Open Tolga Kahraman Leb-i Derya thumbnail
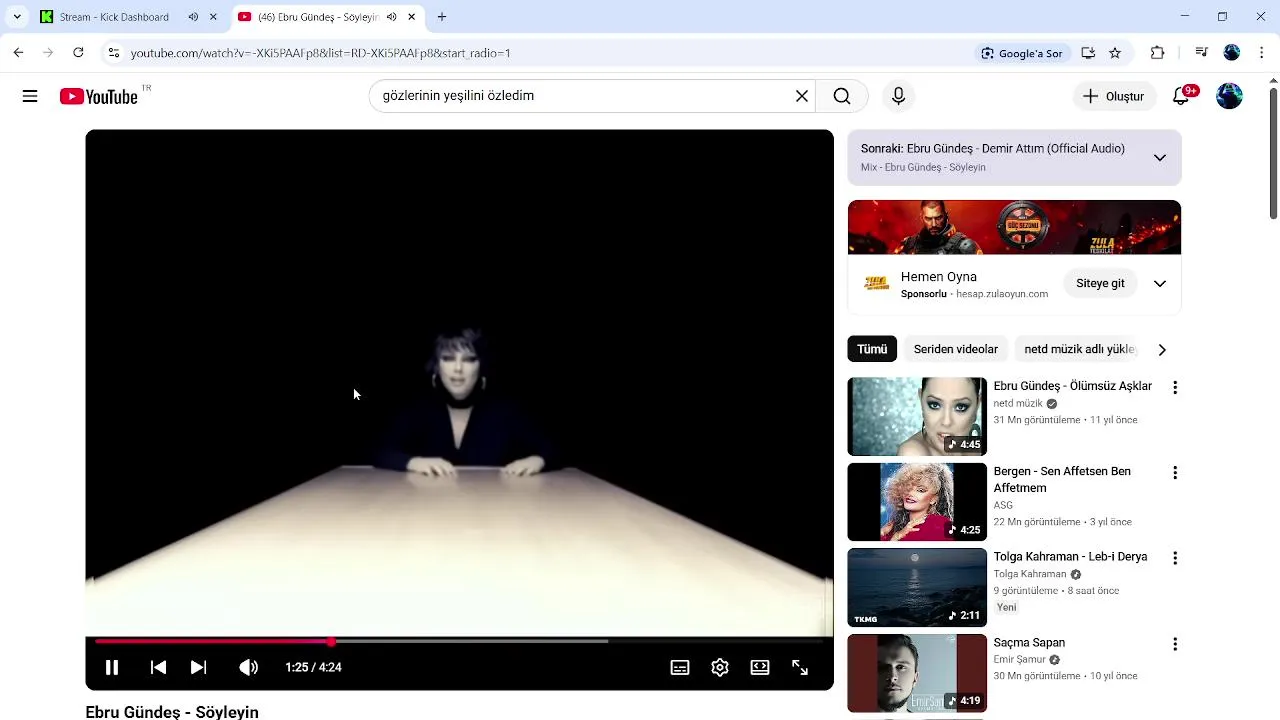The image size is (1280, 720). click(917, 587)
